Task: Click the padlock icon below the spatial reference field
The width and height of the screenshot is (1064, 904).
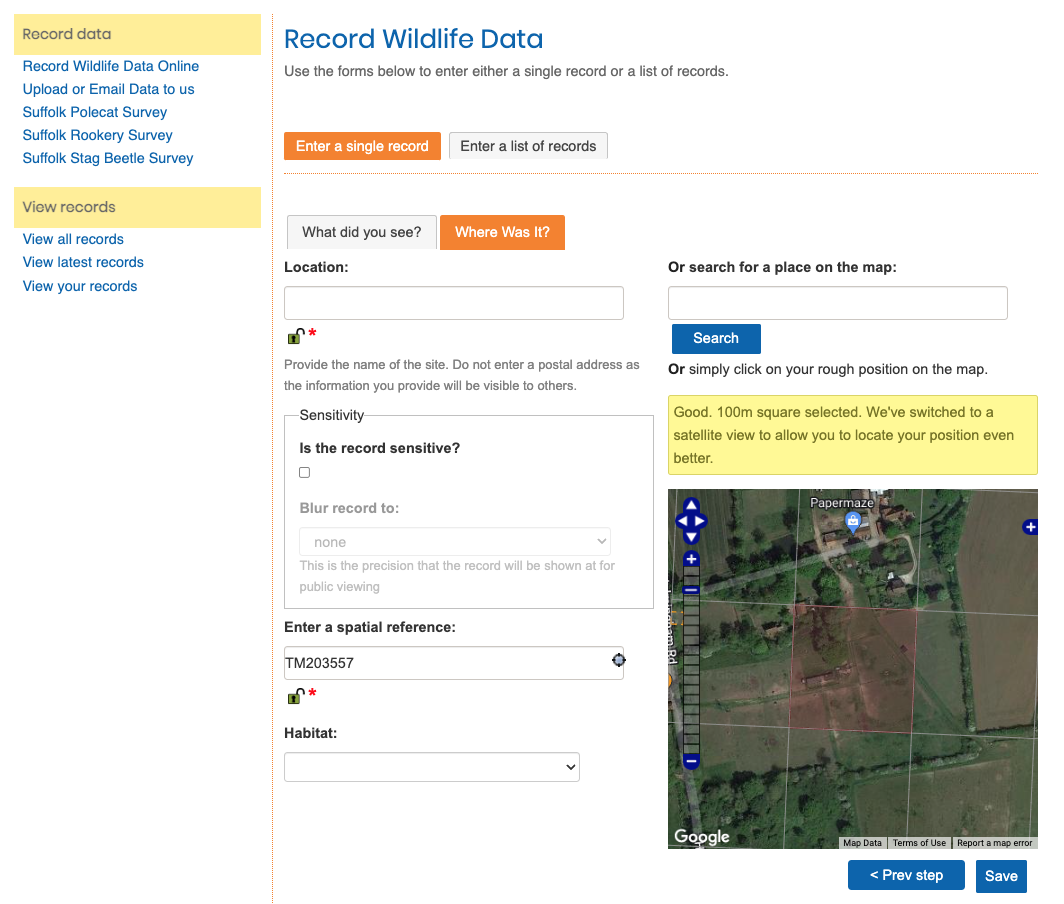Action: pos(295,695)
